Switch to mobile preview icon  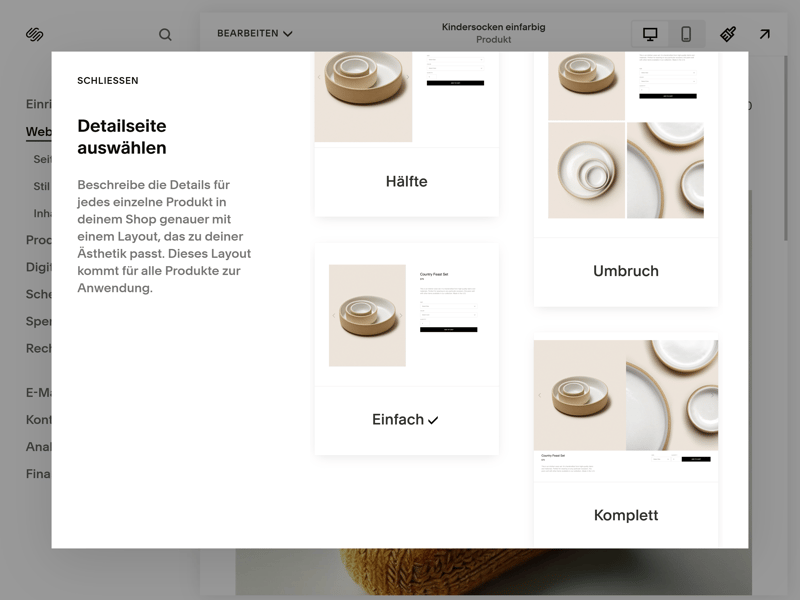coord(686,34)
